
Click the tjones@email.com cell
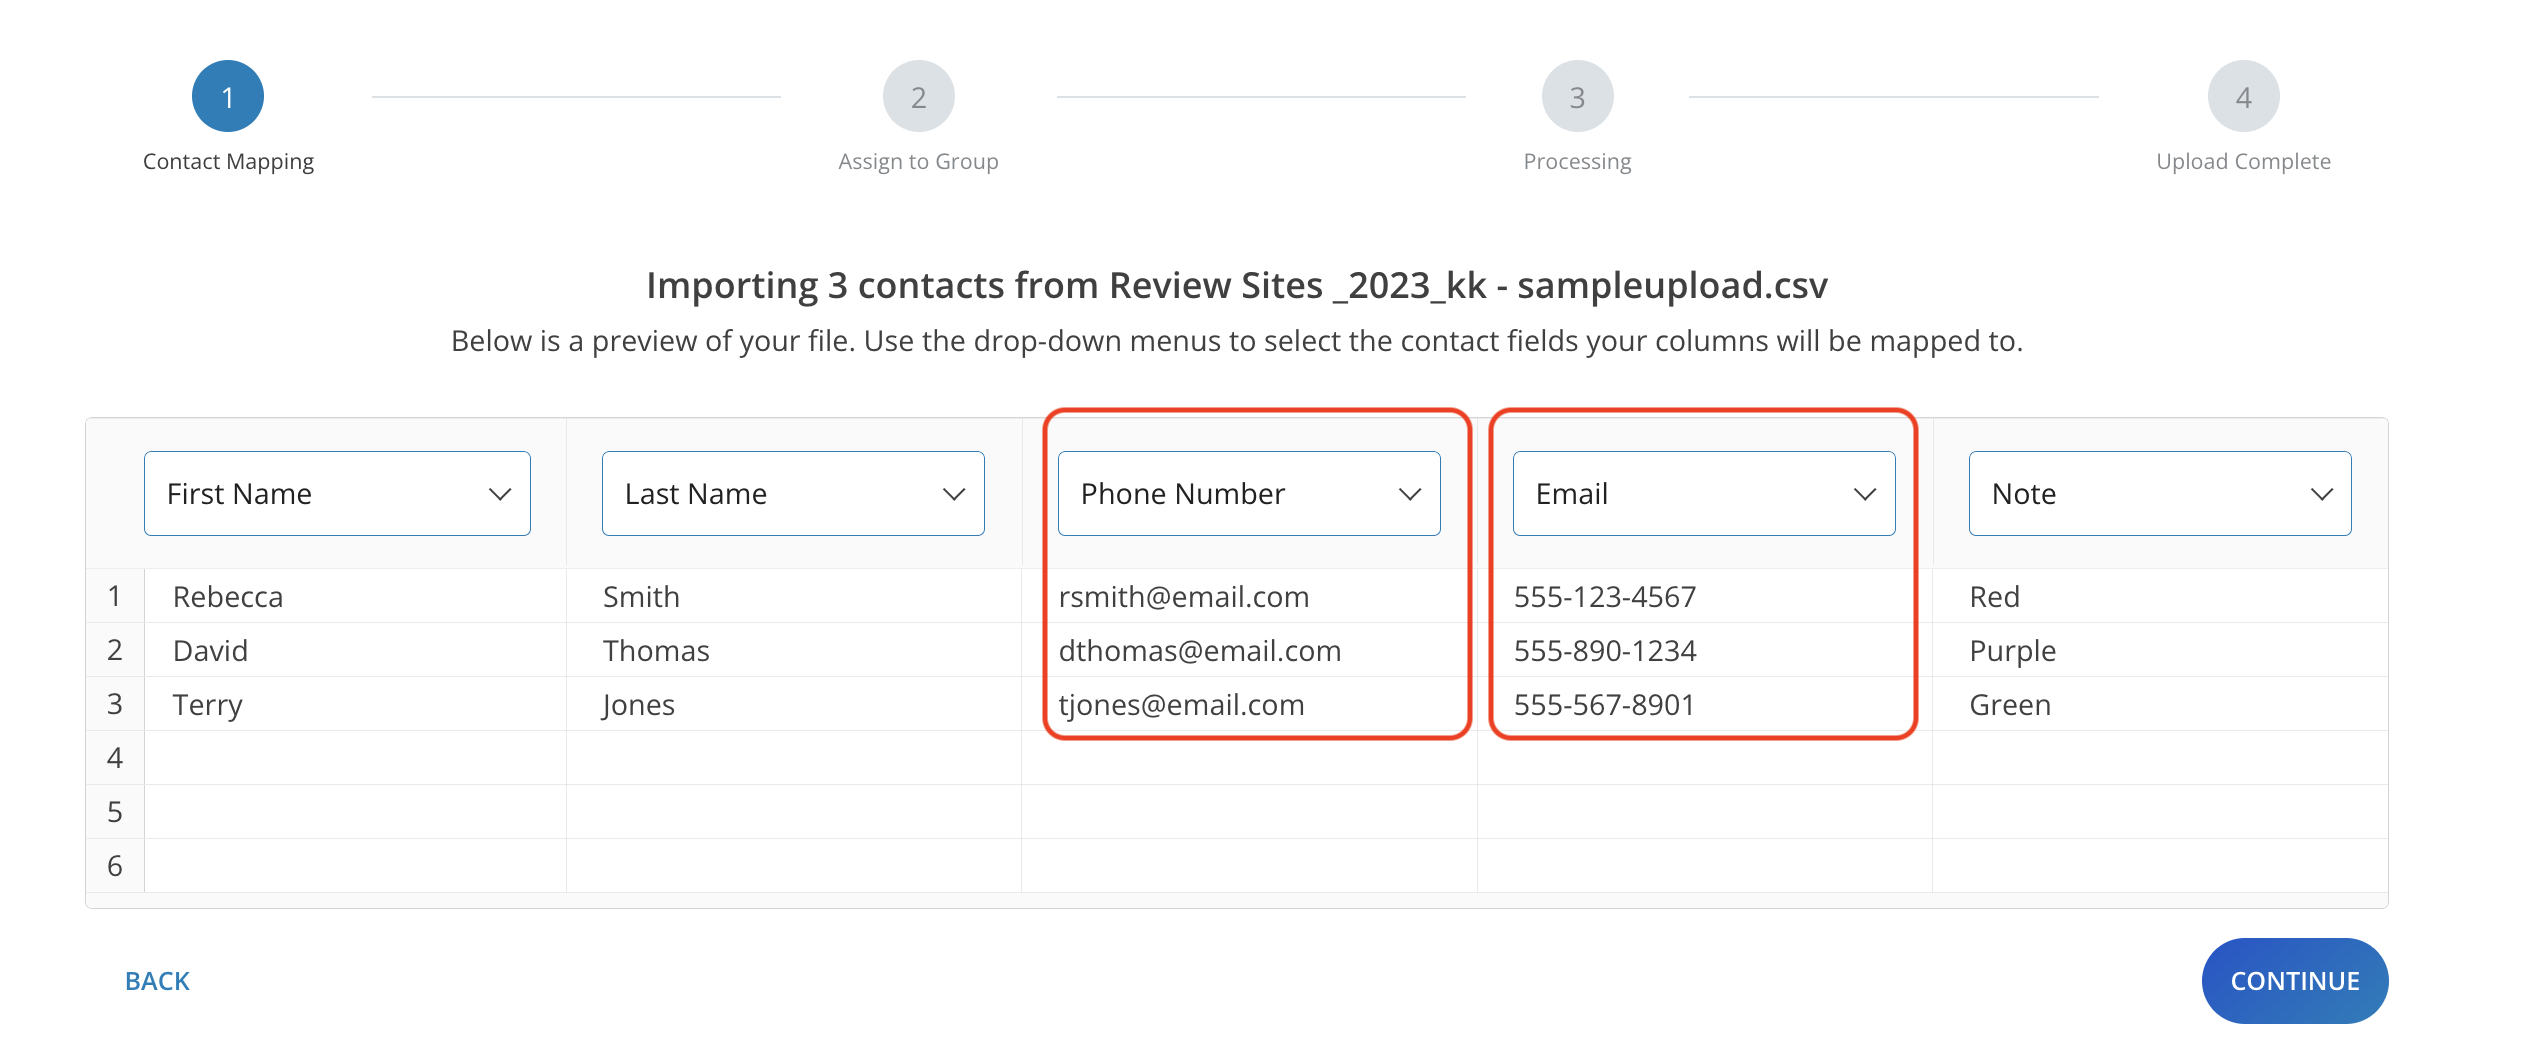[1182, 705]
